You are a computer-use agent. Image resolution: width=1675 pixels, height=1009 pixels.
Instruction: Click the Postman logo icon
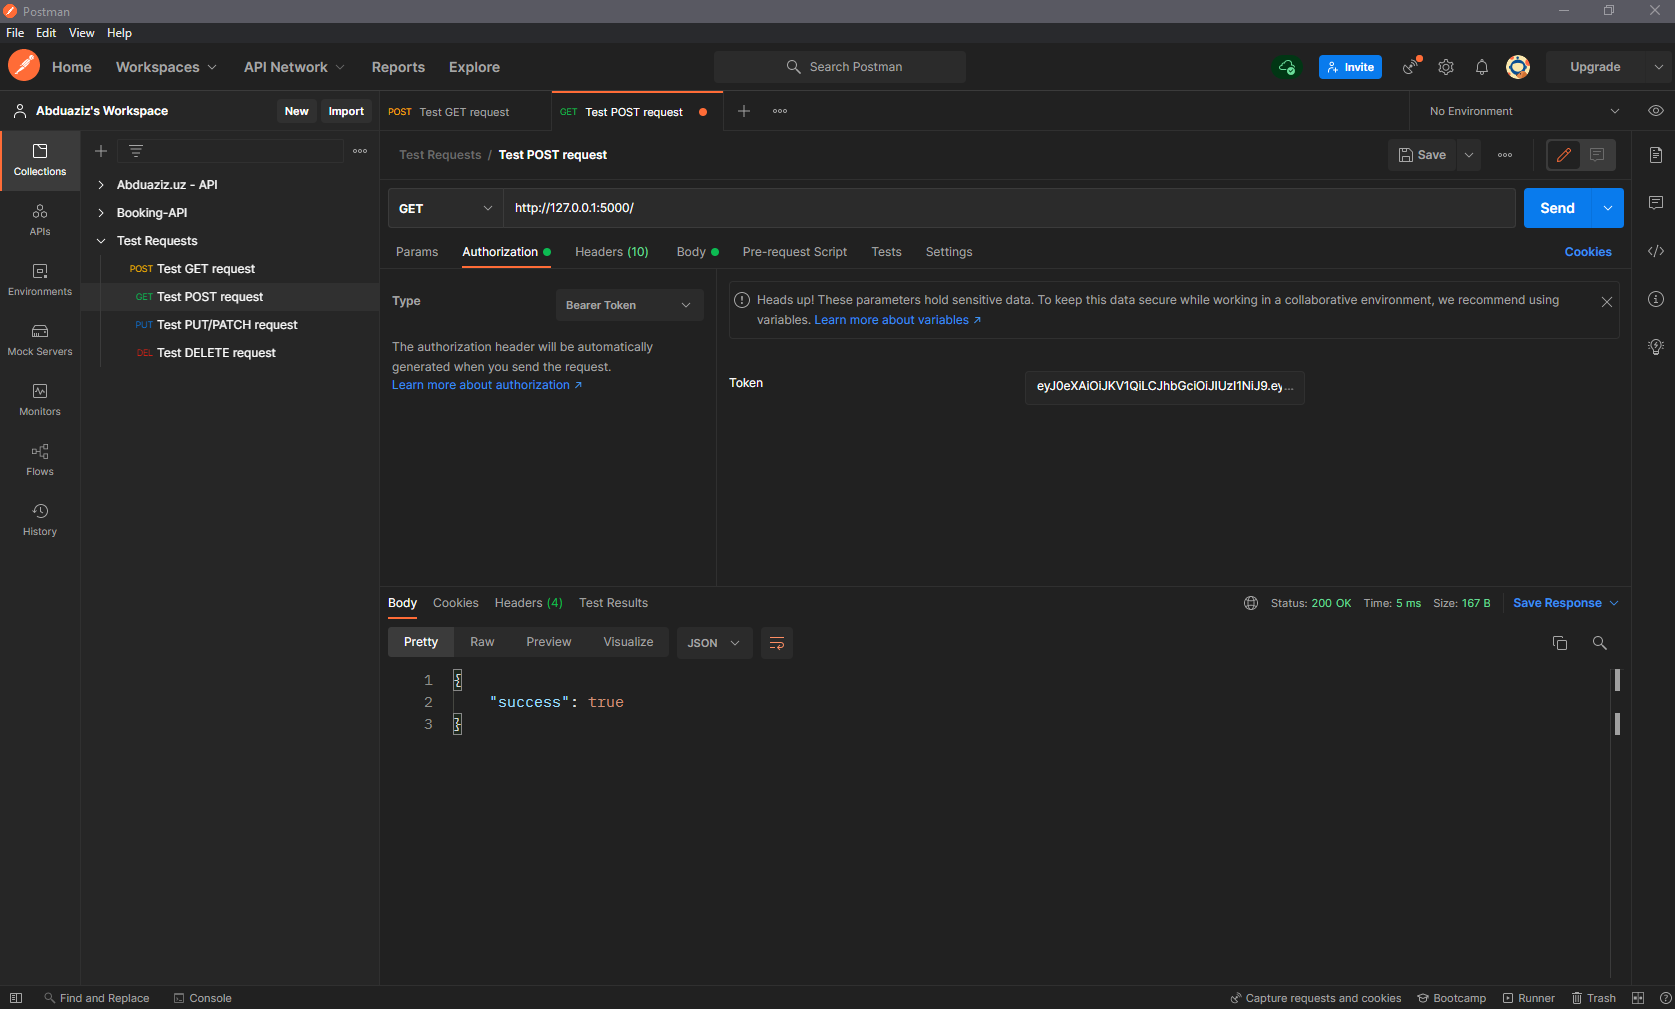tap(24, 66)
